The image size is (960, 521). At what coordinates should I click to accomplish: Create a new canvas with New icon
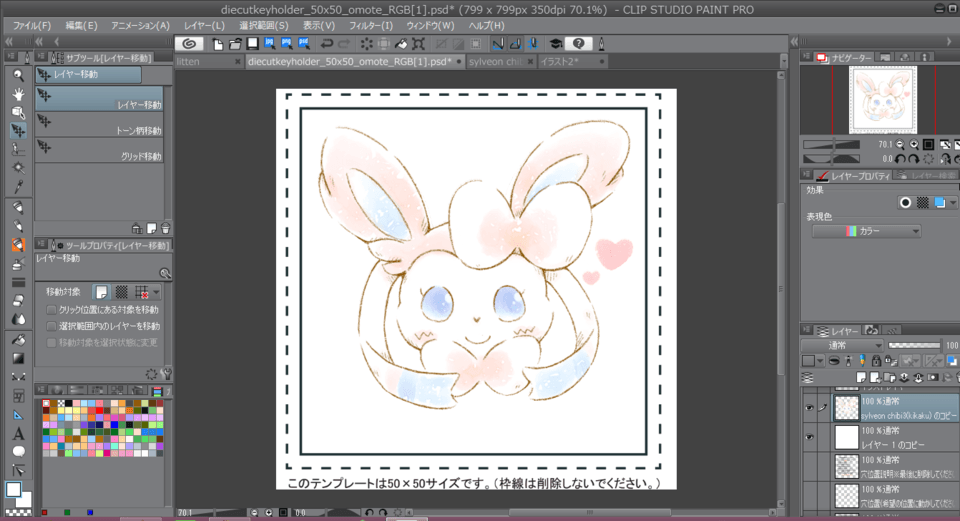click(x=217, y=44)
